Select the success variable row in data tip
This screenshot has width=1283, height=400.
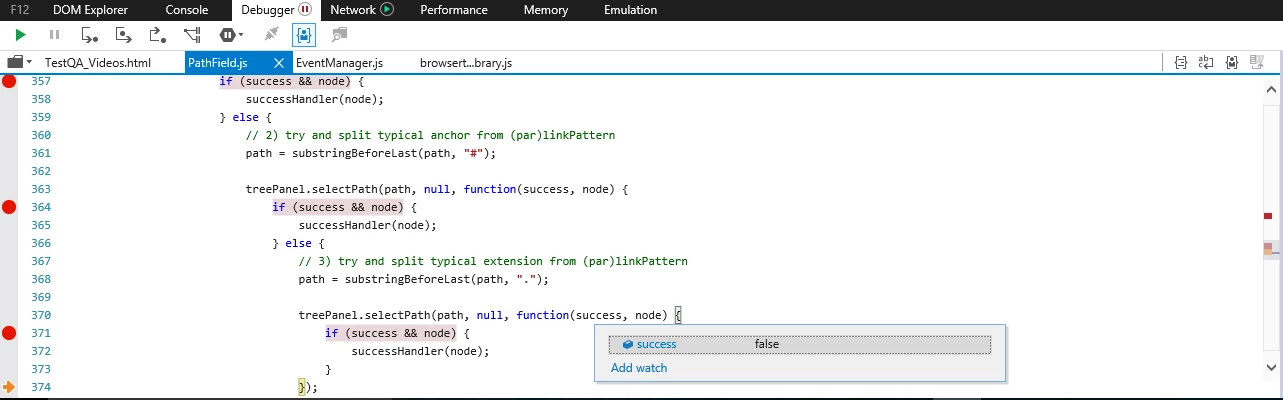(x=799, y=344)
